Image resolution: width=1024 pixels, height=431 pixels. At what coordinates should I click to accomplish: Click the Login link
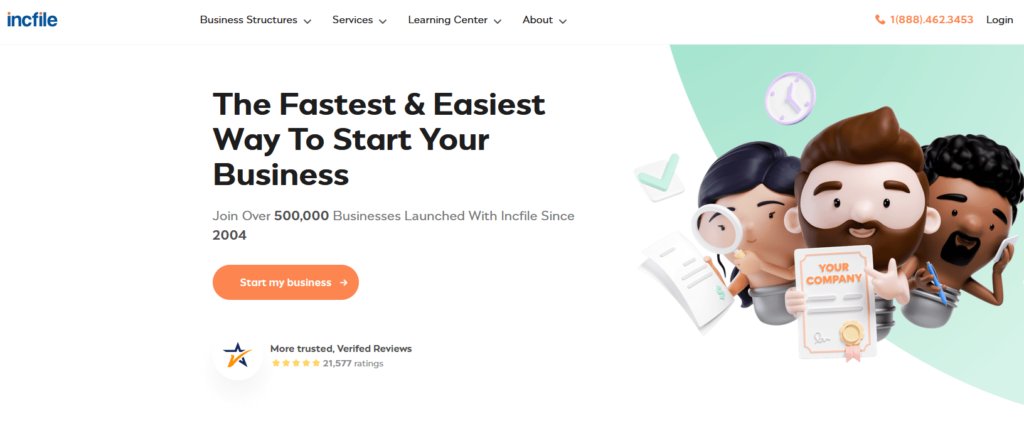tap(999, 20)
